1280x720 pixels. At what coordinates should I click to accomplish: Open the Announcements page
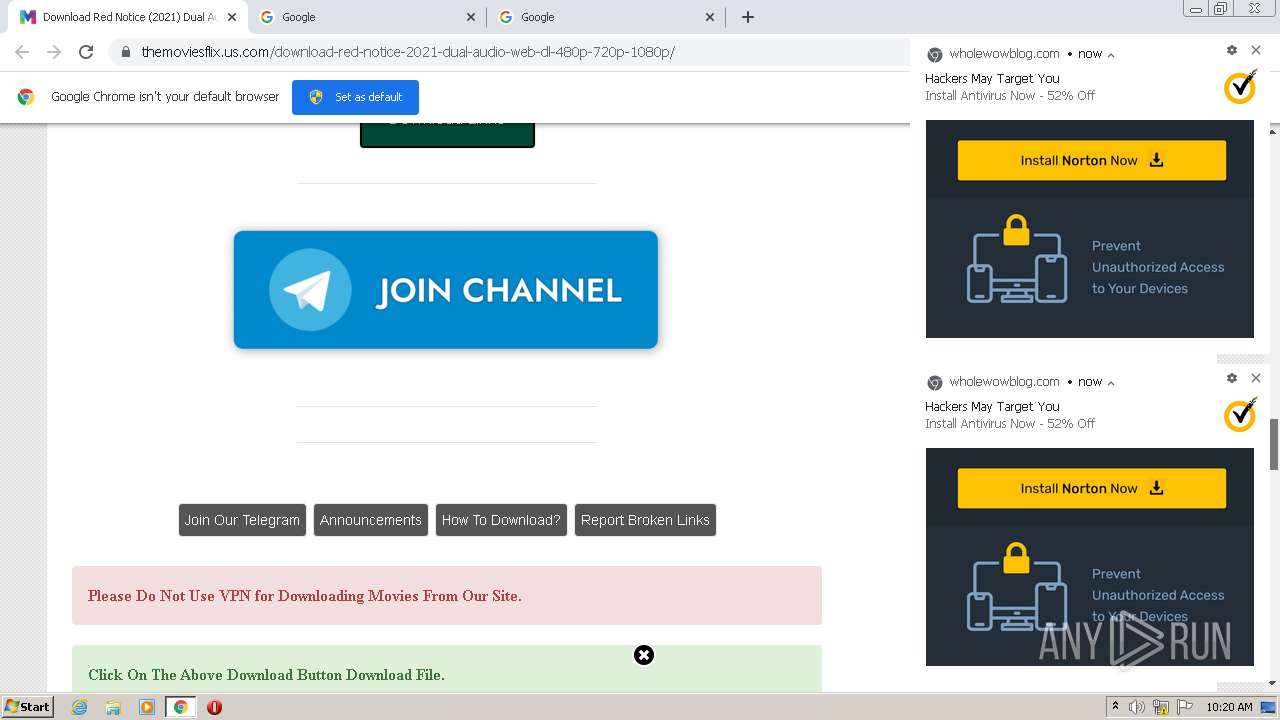point(371,520)
